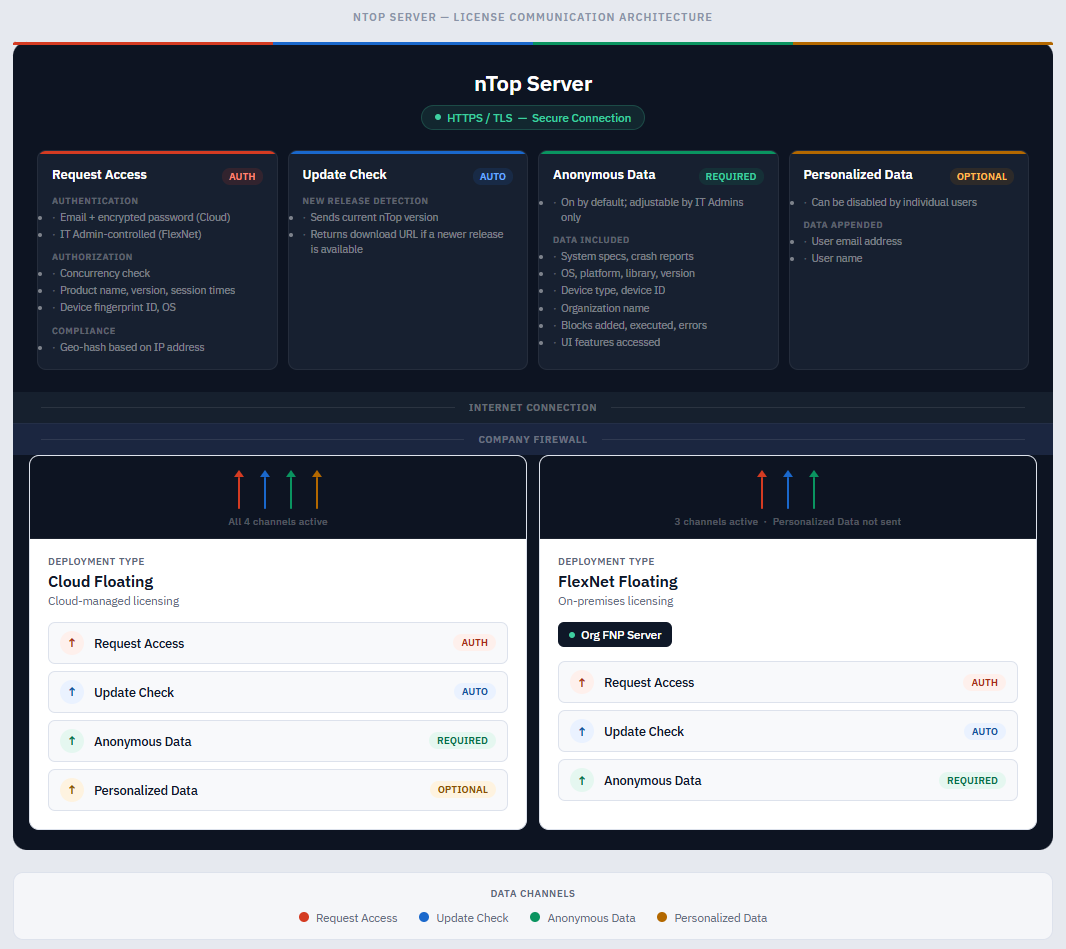Click 'Geo-hash based on IP address' bullet
This screenshot has height=949, width=1066.
point(132,347)
